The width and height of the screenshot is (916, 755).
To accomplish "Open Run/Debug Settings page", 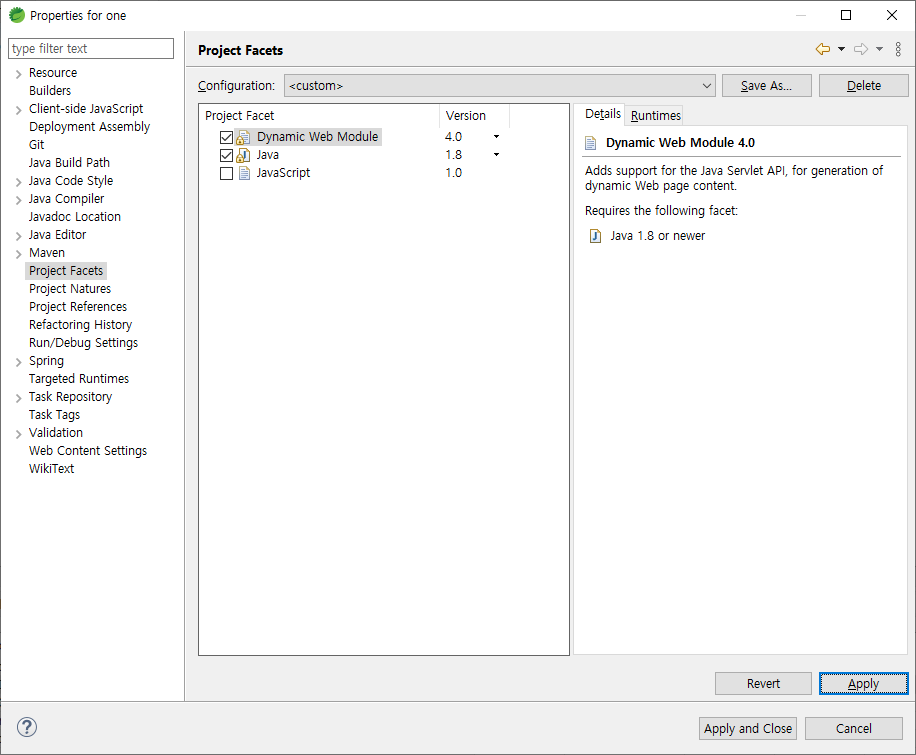I will tap(84, 343).
